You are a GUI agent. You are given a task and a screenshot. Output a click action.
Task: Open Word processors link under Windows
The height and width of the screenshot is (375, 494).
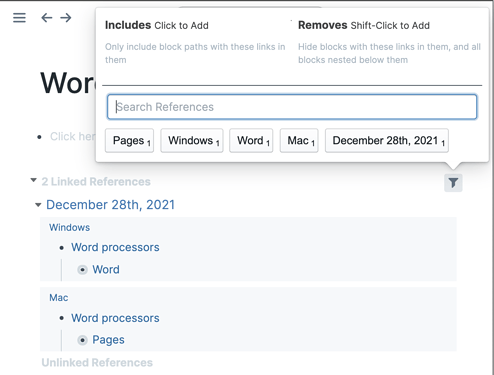(115, 247)
